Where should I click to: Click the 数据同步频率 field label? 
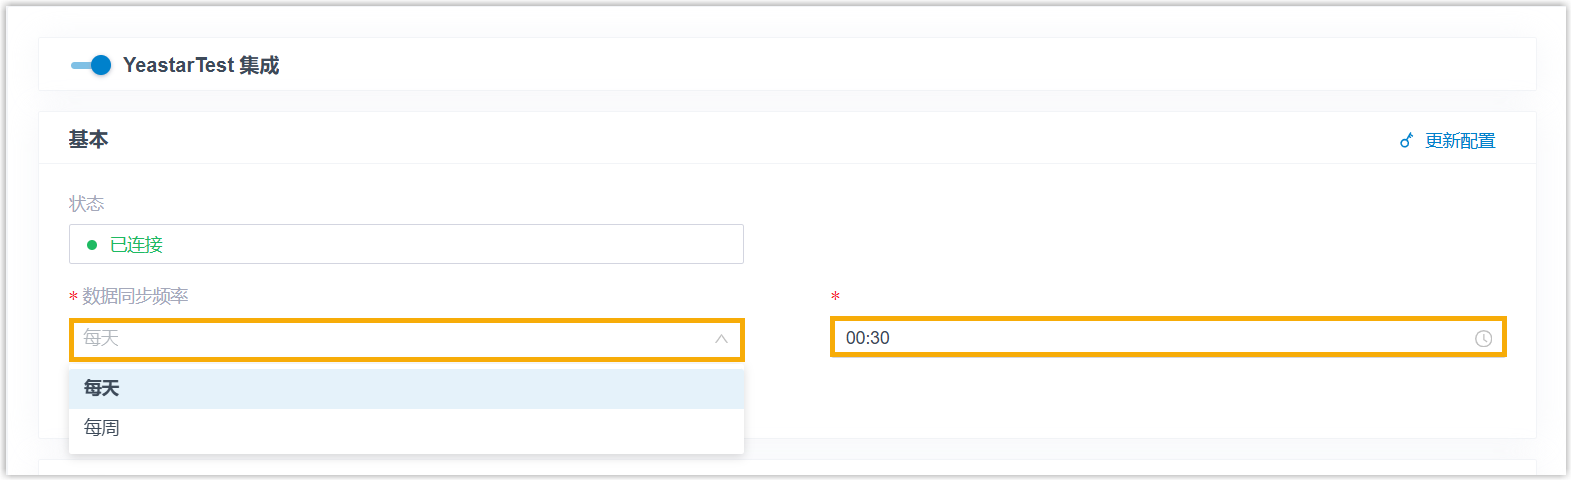[x=135, y=296]
